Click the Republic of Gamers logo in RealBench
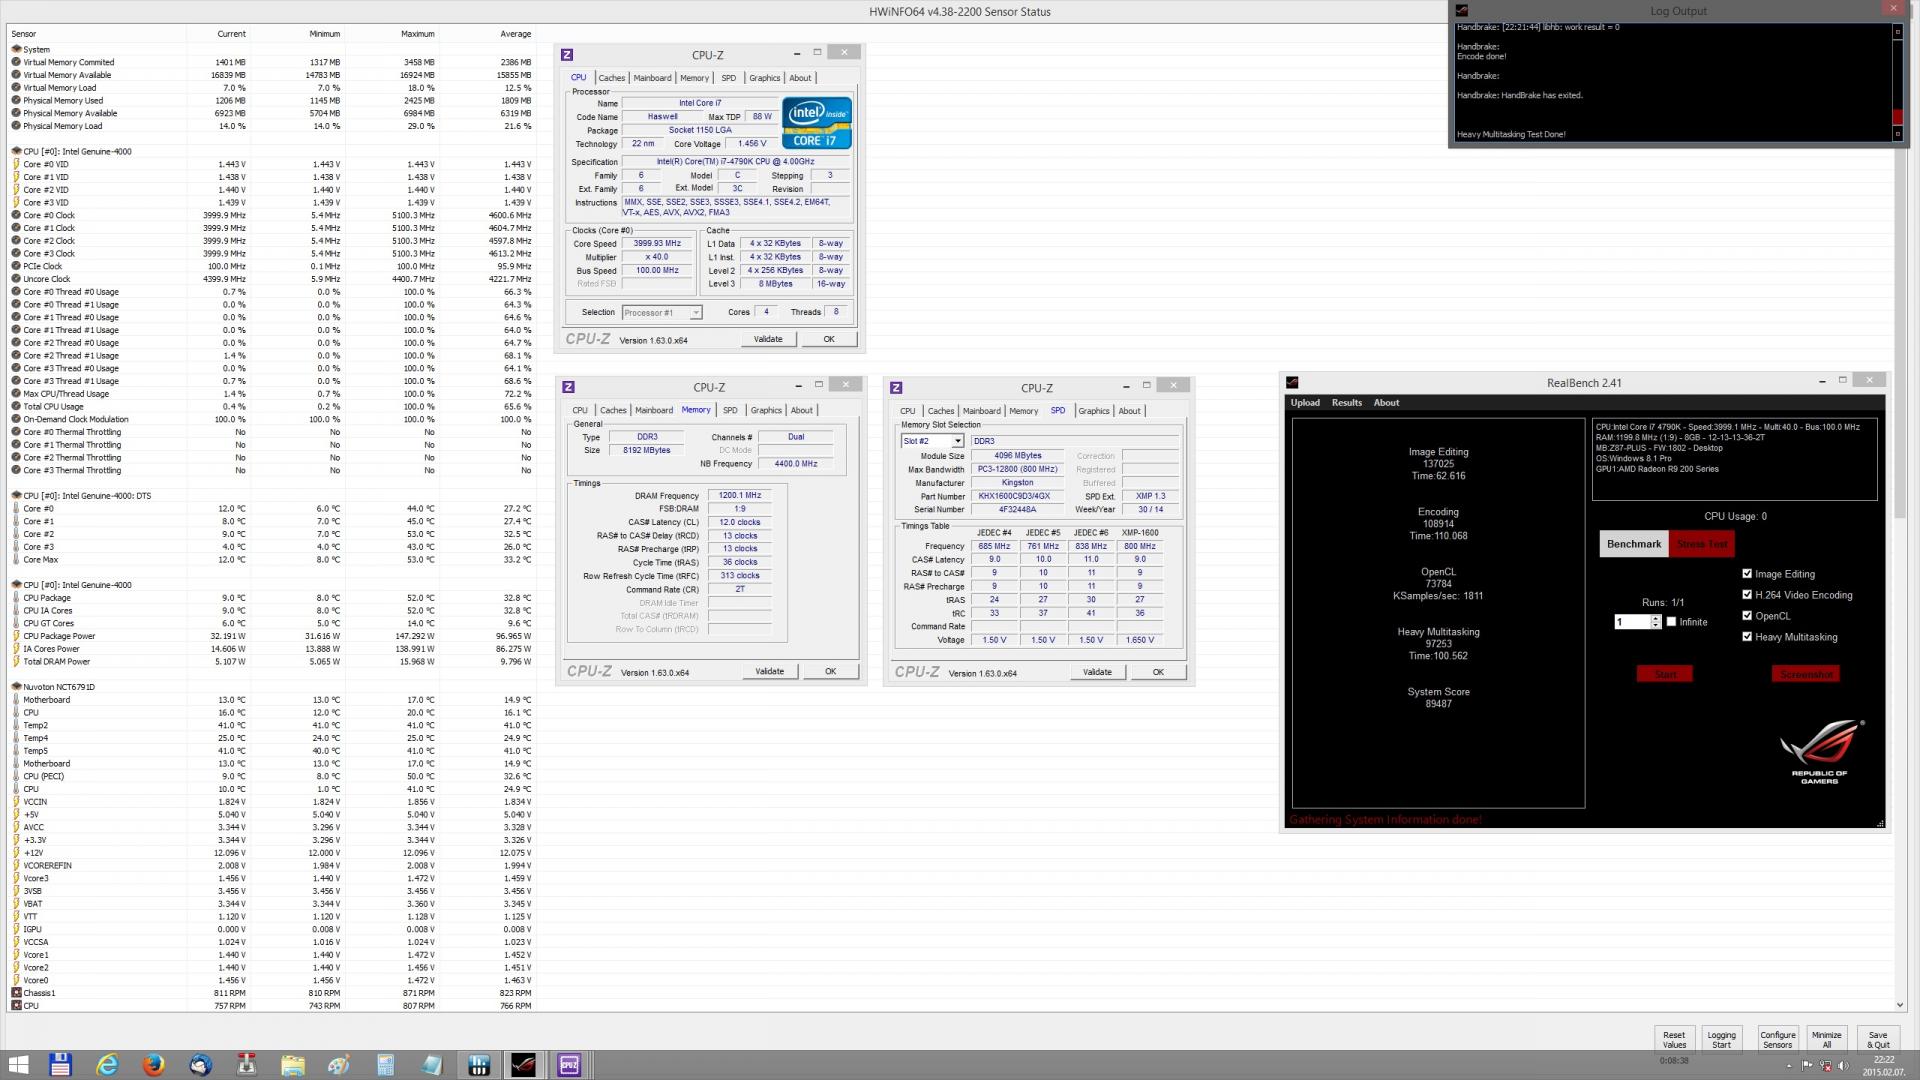Viewport: 1920px width, 1080px height. pos(1821,752)
